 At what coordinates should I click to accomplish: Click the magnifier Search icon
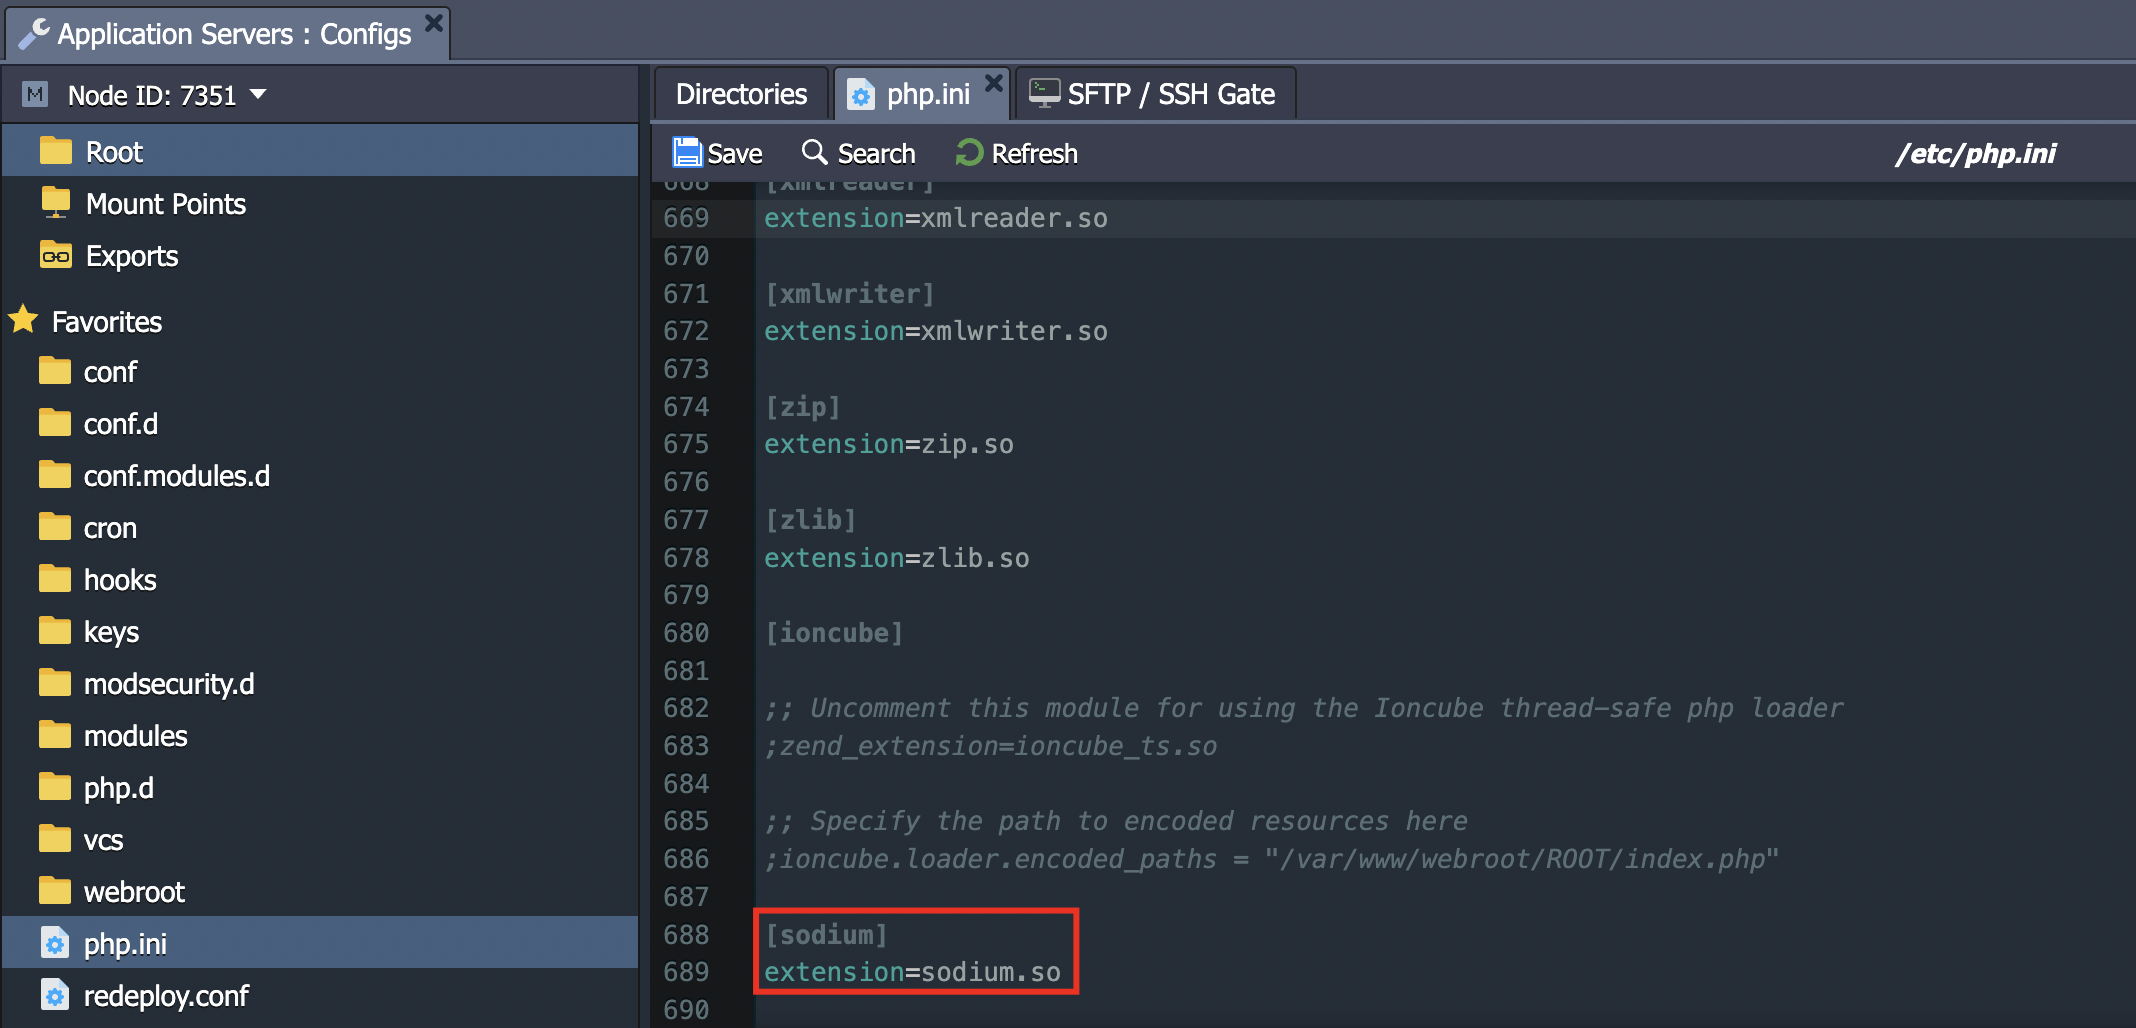click(815, 152)
